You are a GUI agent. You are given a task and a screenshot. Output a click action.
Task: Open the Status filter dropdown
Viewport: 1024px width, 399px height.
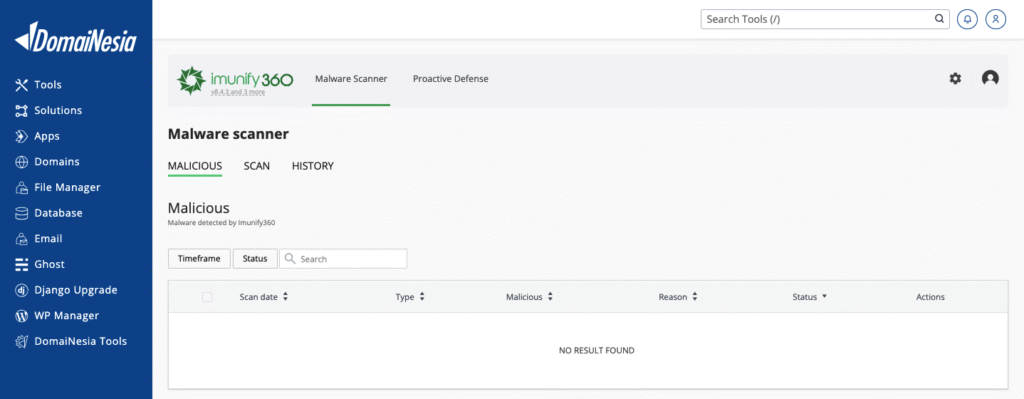click(255, 259)
